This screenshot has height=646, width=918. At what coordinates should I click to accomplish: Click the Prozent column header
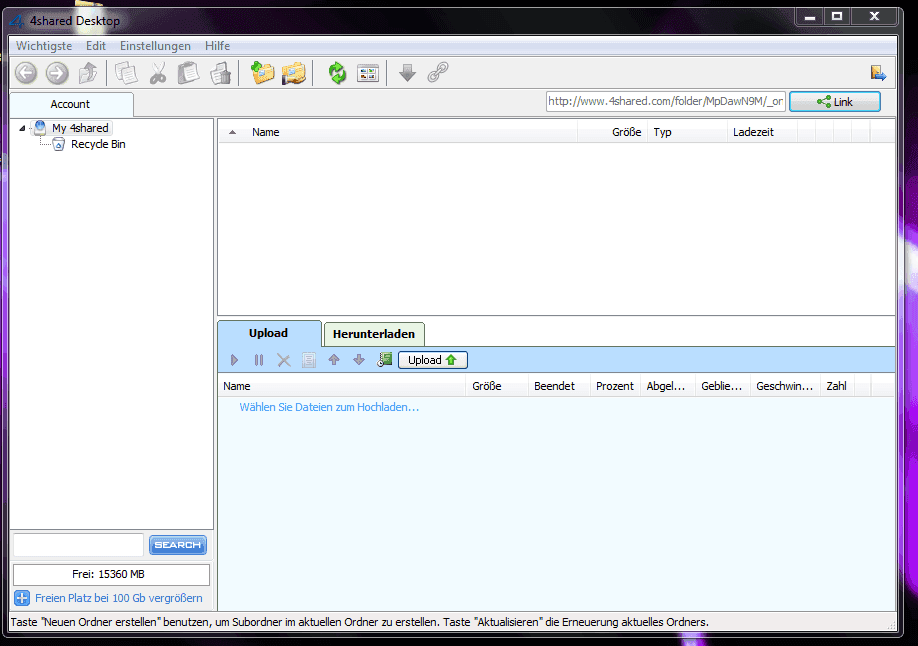click(x=615, y=386)
